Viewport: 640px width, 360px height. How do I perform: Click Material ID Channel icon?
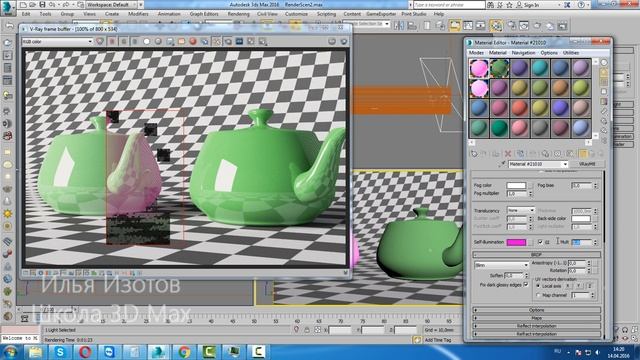[x=558, y=154]
